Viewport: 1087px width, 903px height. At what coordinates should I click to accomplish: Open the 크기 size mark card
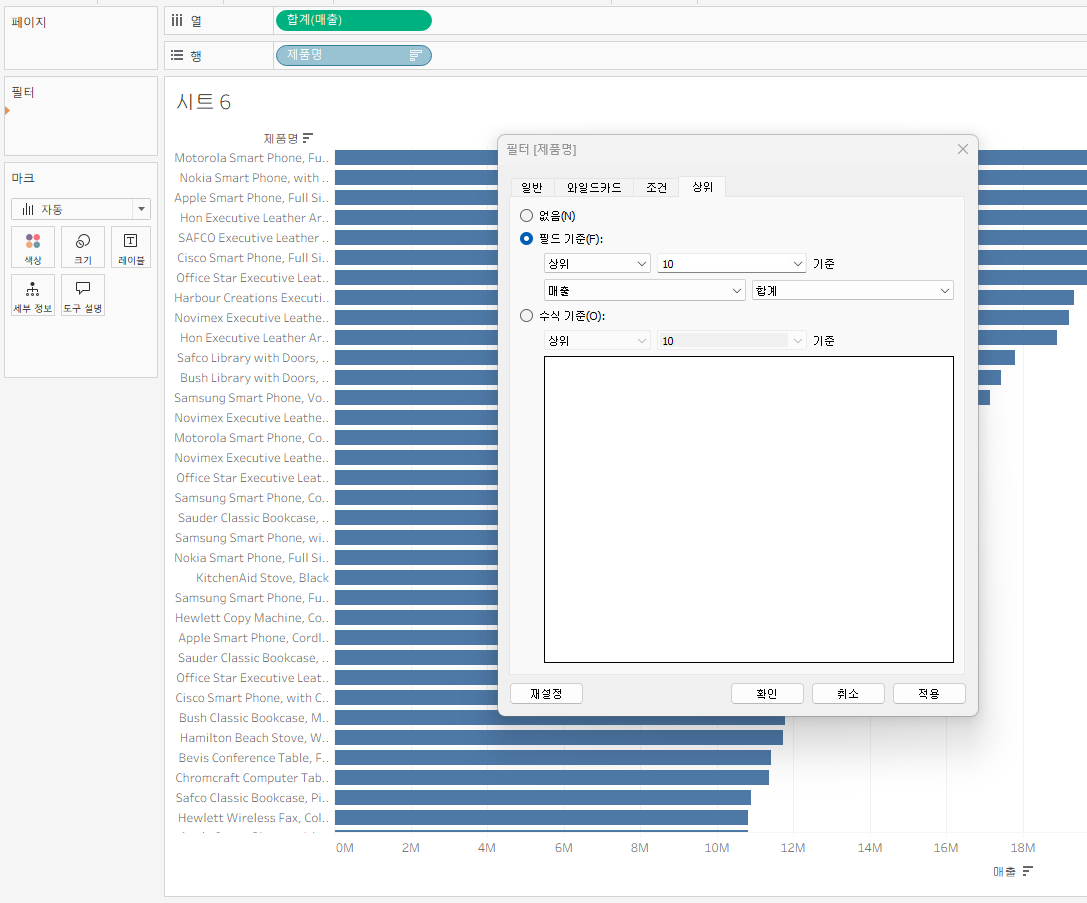point(82,247)
